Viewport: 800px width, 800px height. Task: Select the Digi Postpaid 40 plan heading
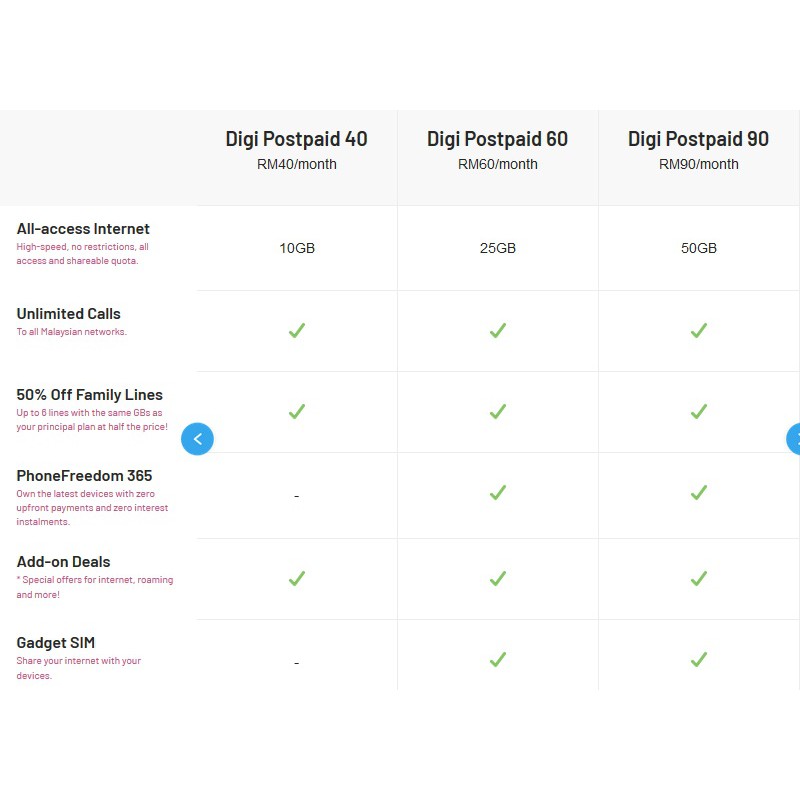pos(296,139)
